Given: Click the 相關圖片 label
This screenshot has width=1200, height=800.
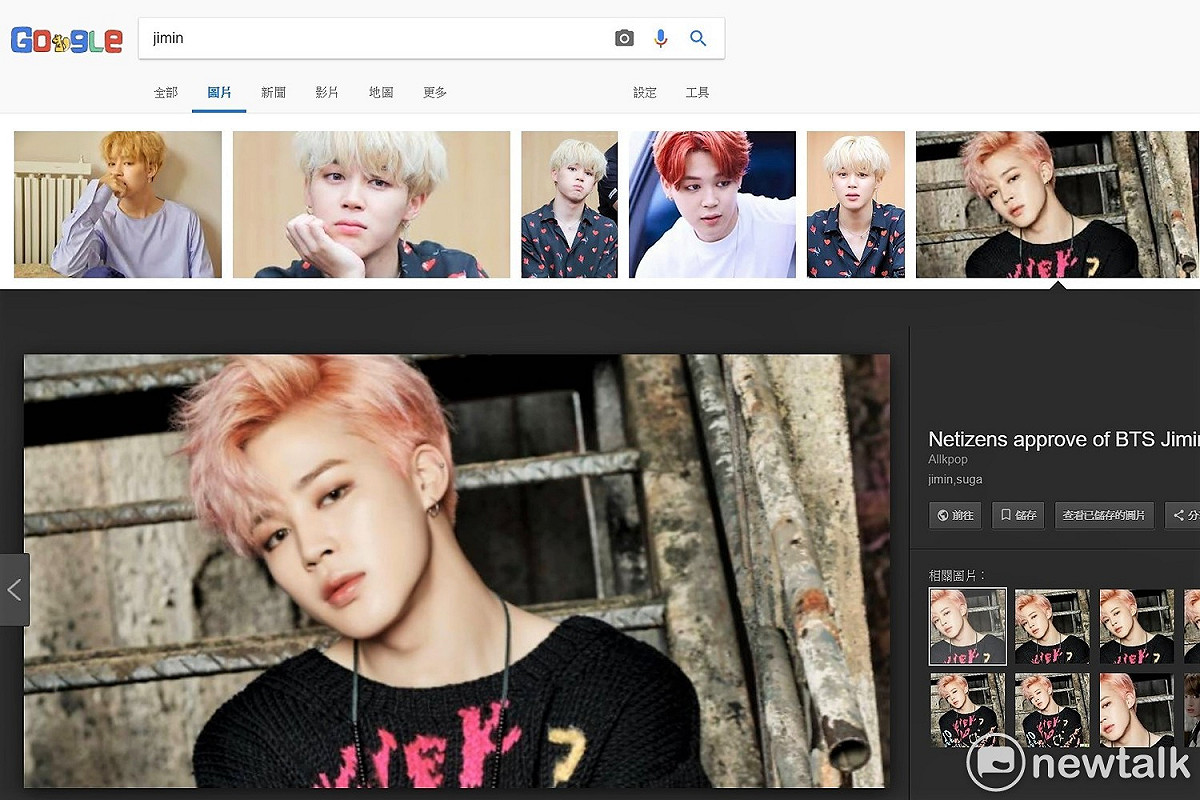Looking at the screenshot, I should (x=957, y=575).
